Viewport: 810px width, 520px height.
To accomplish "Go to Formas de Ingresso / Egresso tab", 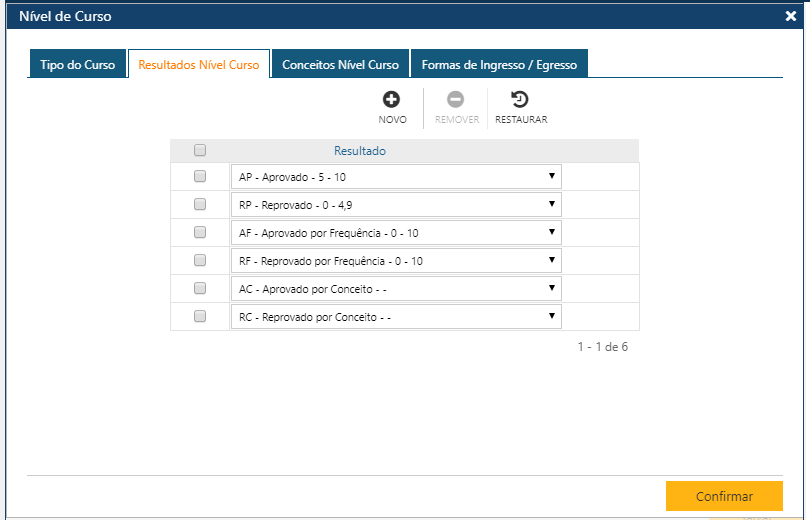I will (x=499, y=65).
